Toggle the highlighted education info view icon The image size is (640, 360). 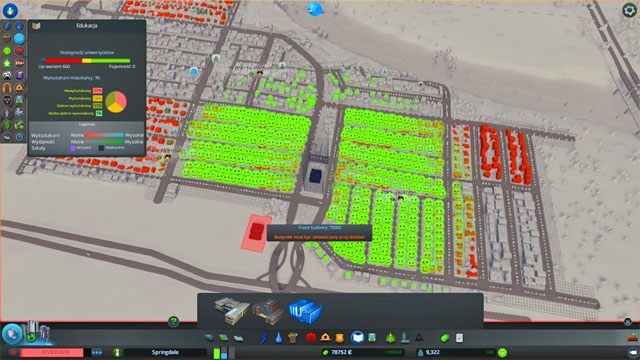(x=19, y=39)
